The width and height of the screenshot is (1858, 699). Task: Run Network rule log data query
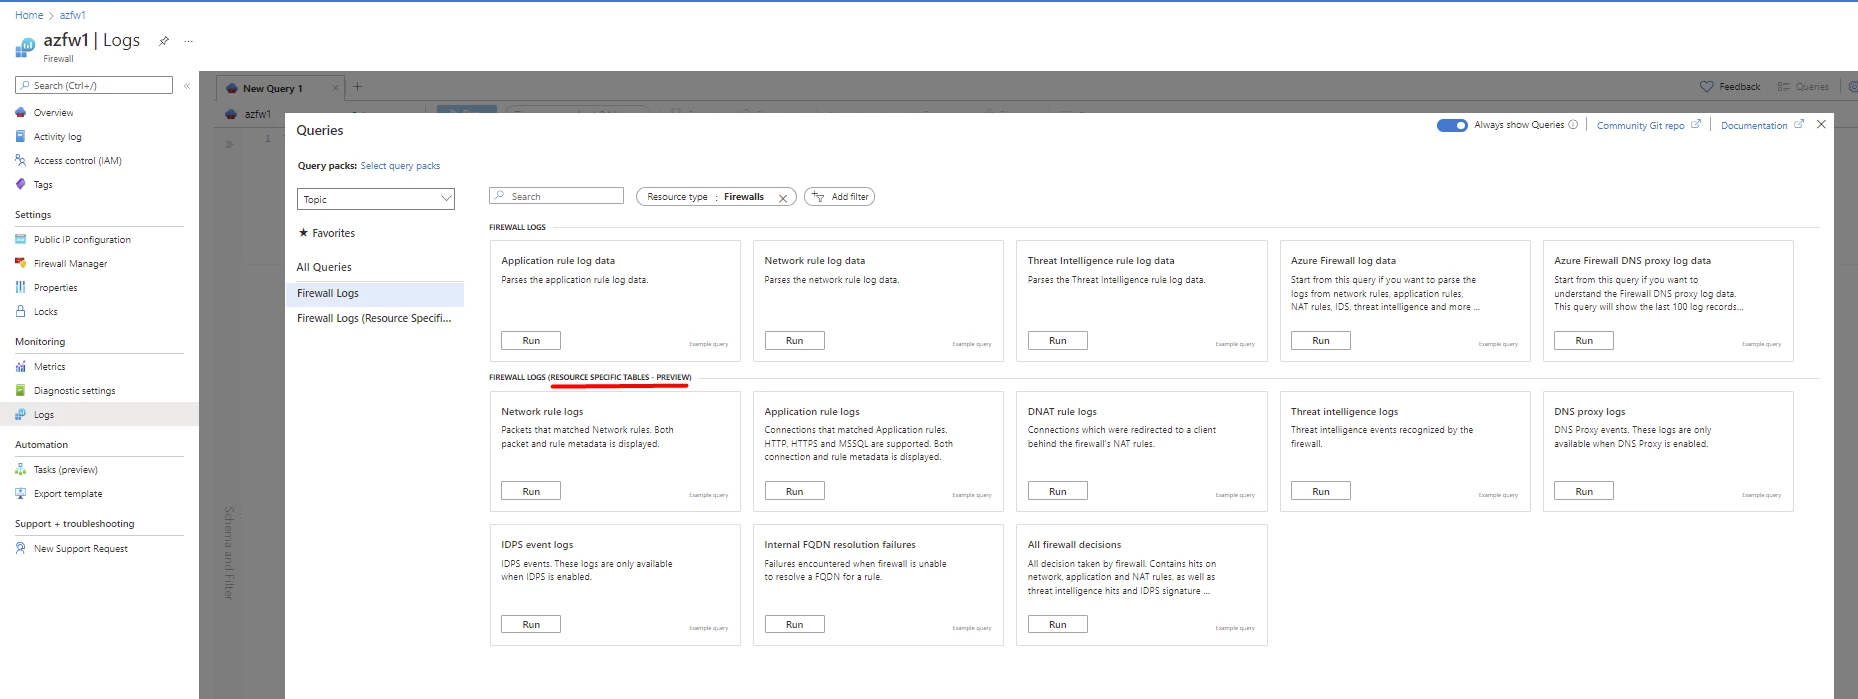794,341
